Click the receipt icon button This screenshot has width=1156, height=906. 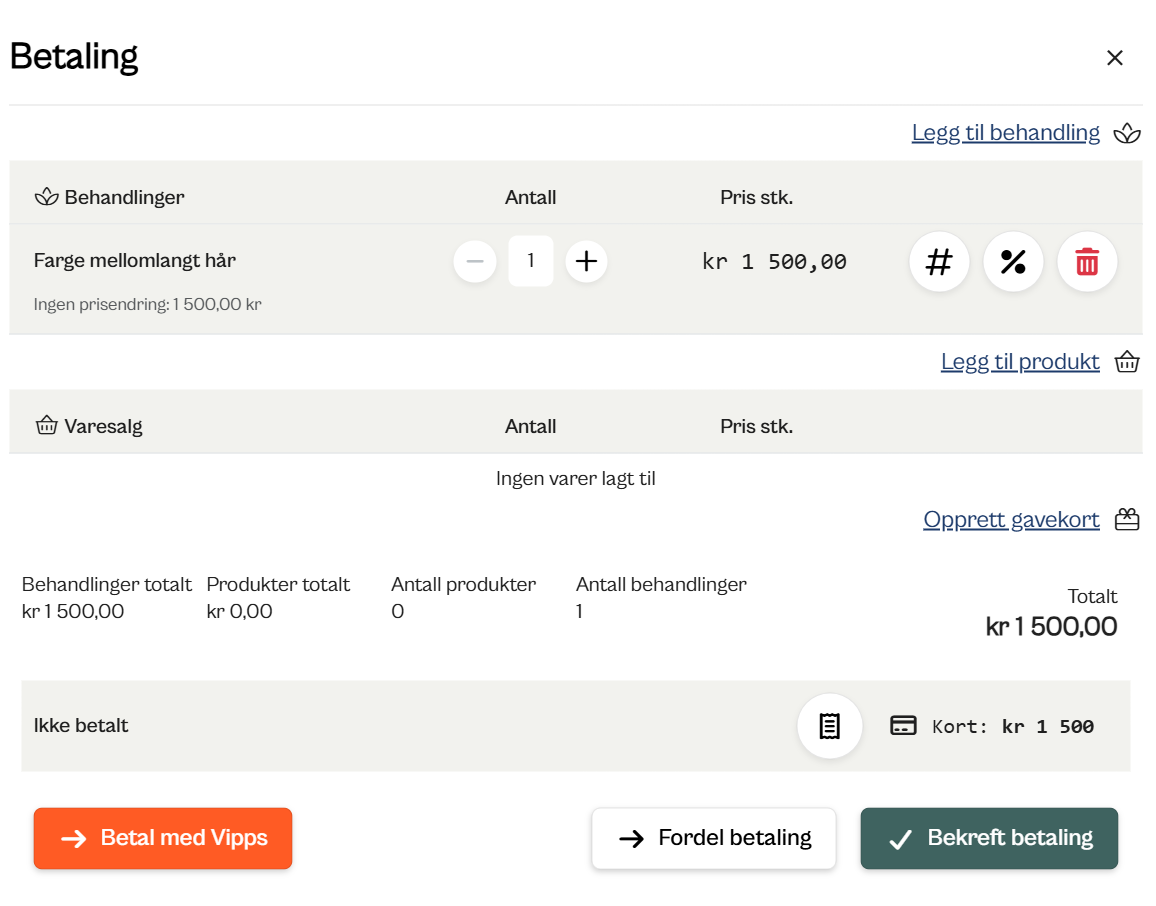point(829,726)
